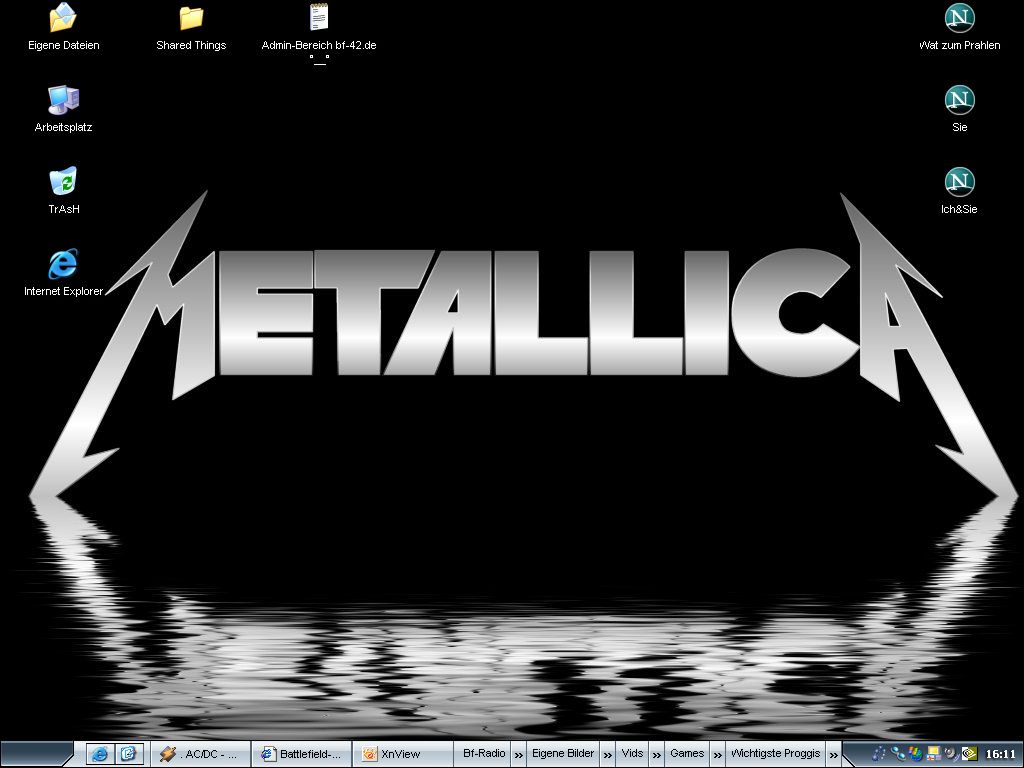Expand the Vids toolbar chevron
1024x768 pixels.
[657, 755]
